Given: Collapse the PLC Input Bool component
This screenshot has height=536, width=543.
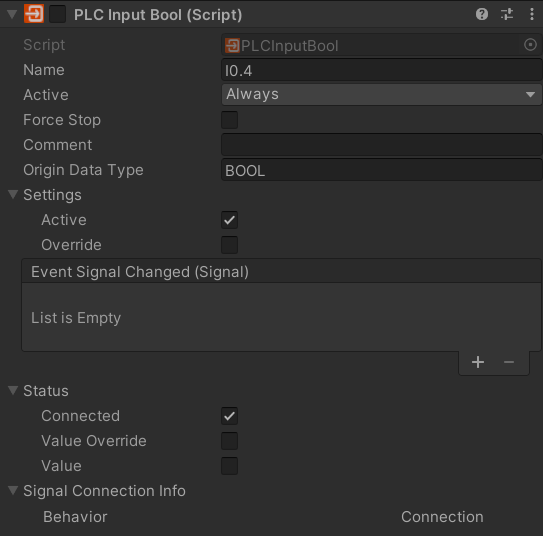Looking at the screenshot, I should (12, 14).
